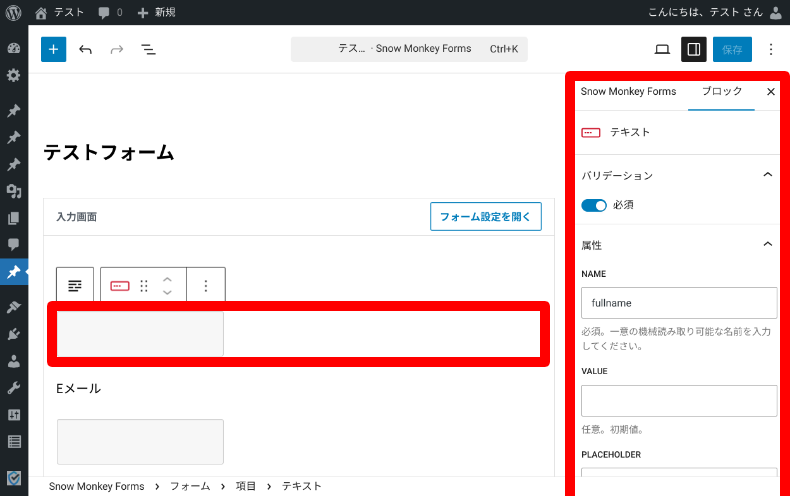Move the block down with the down chevron
Viewport: 790px width, 496px height.
167,292
